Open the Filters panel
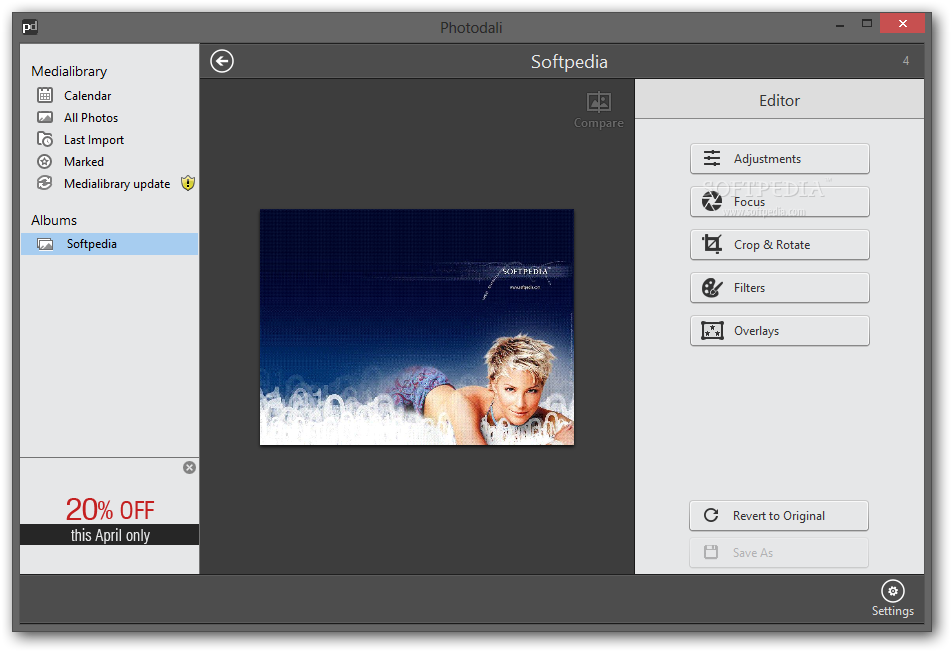 tap(780, 288)
